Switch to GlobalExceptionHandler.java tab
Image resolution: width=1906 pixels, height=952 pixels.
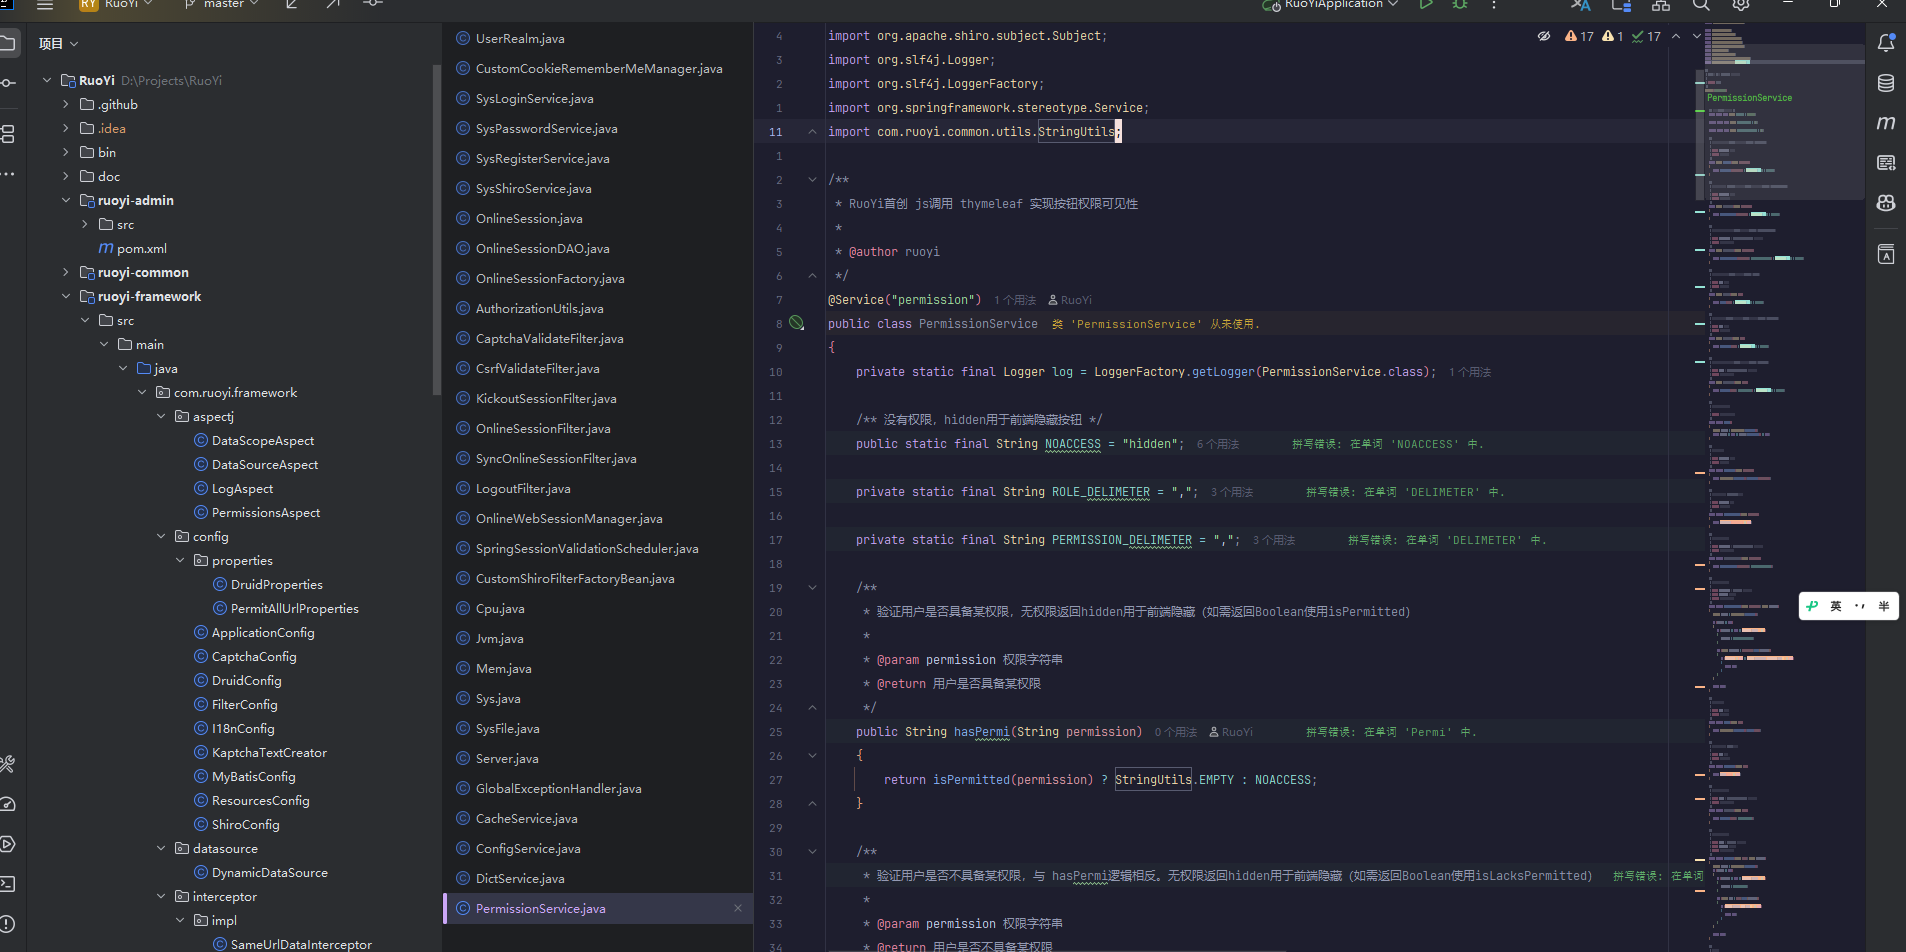click(x=558, y=788)
